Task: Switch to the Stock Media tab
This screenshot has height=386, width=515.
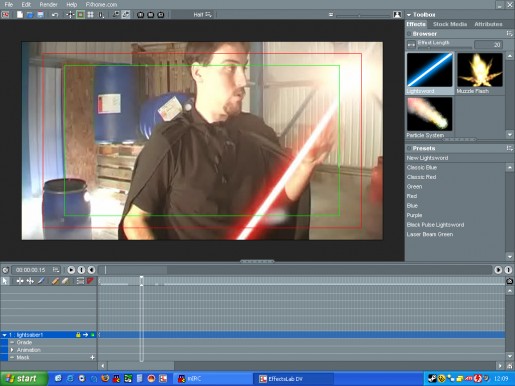Action: point(450,24)
